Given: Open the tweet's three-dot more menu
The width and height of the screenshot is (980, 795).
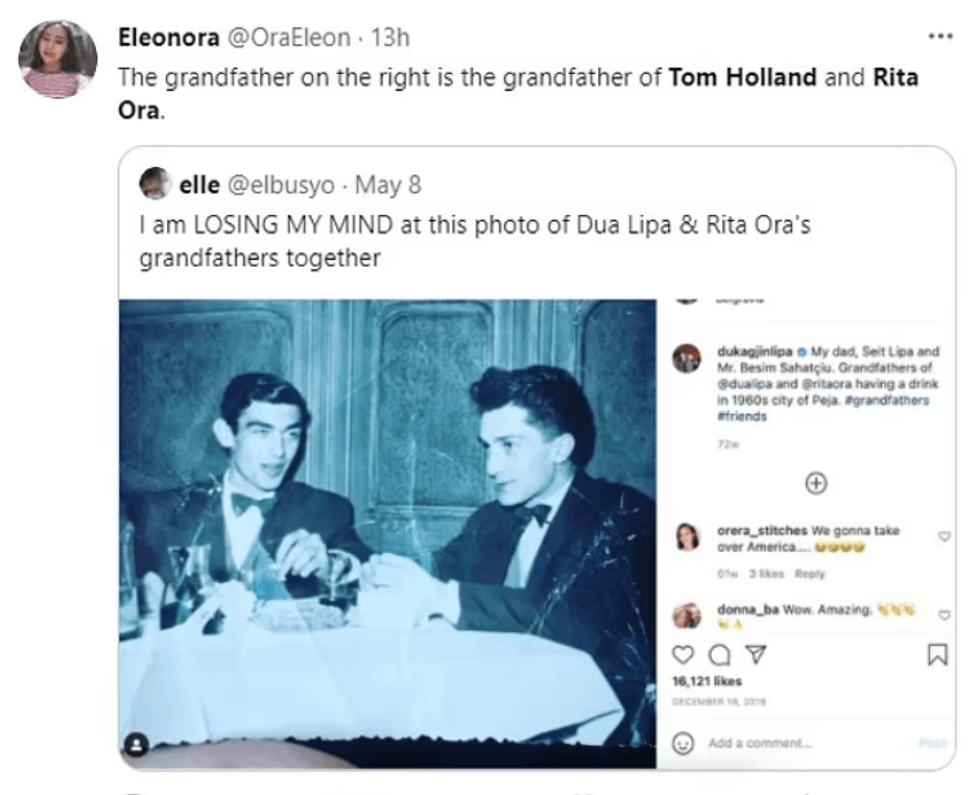Looking at the screenshot, I should tap(940, 36).
